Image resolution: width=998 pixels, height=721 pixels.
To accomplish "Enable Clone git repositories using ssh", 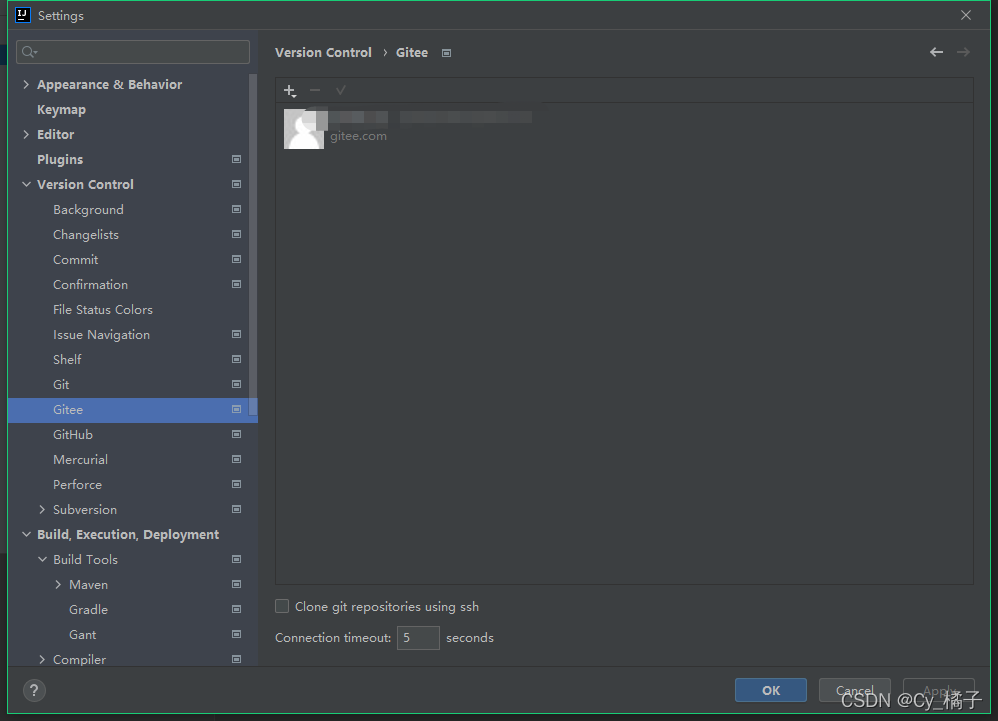I will coord(282,606).
